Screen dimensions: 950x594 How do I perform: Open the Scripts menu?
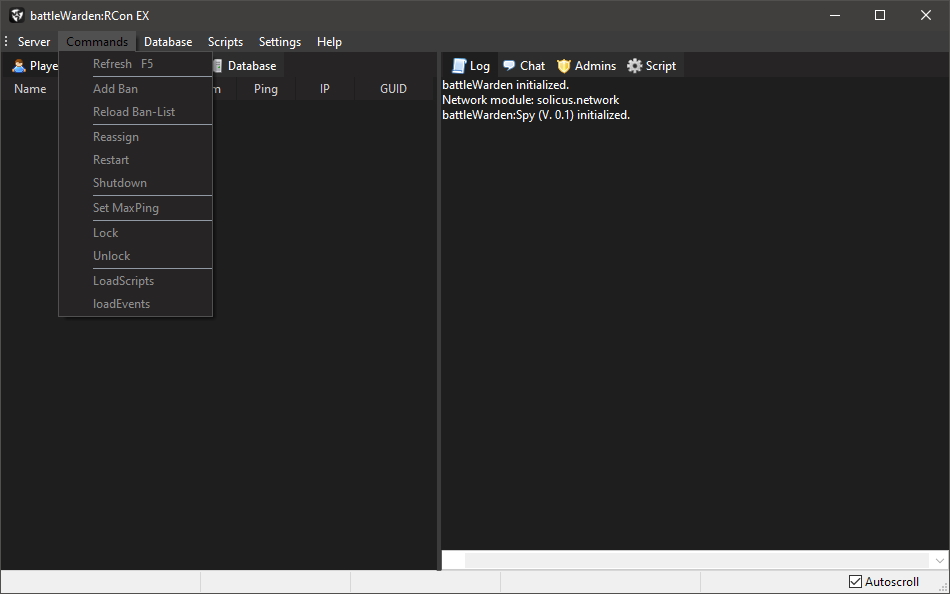pyautogui.click(x=225, y=42)
